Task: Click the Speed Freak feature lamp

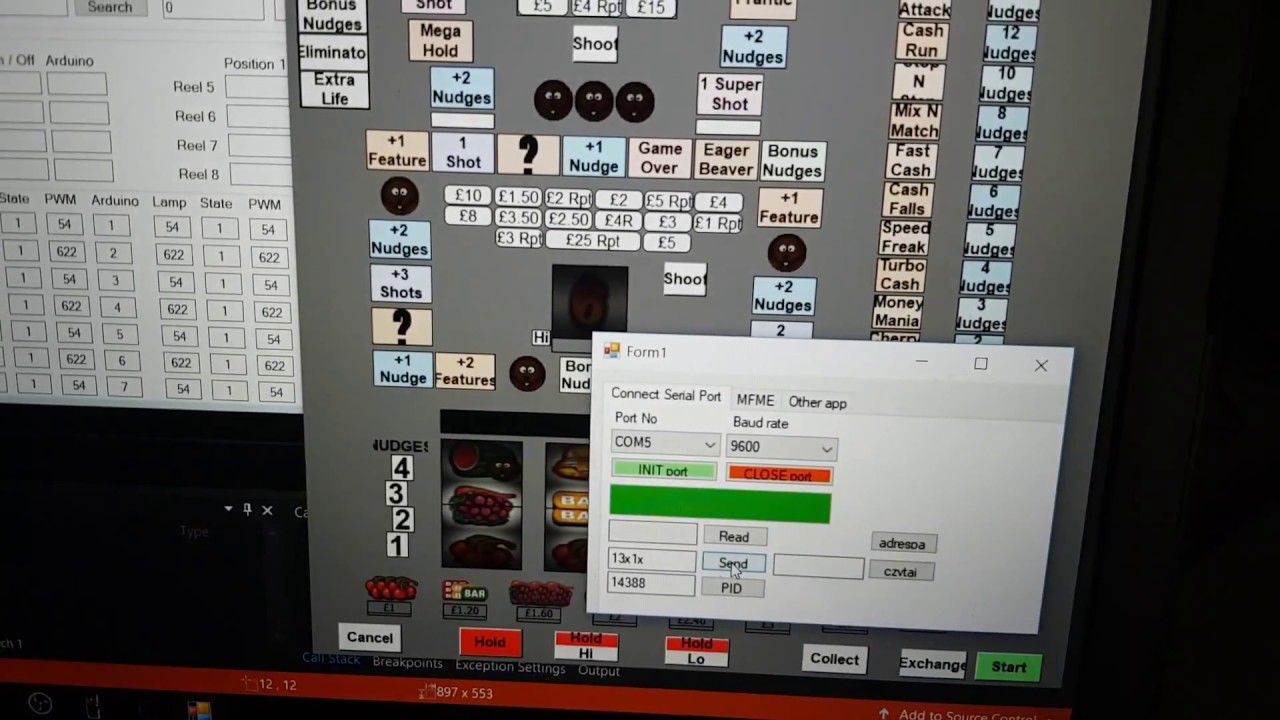Action: click(903, 237)
